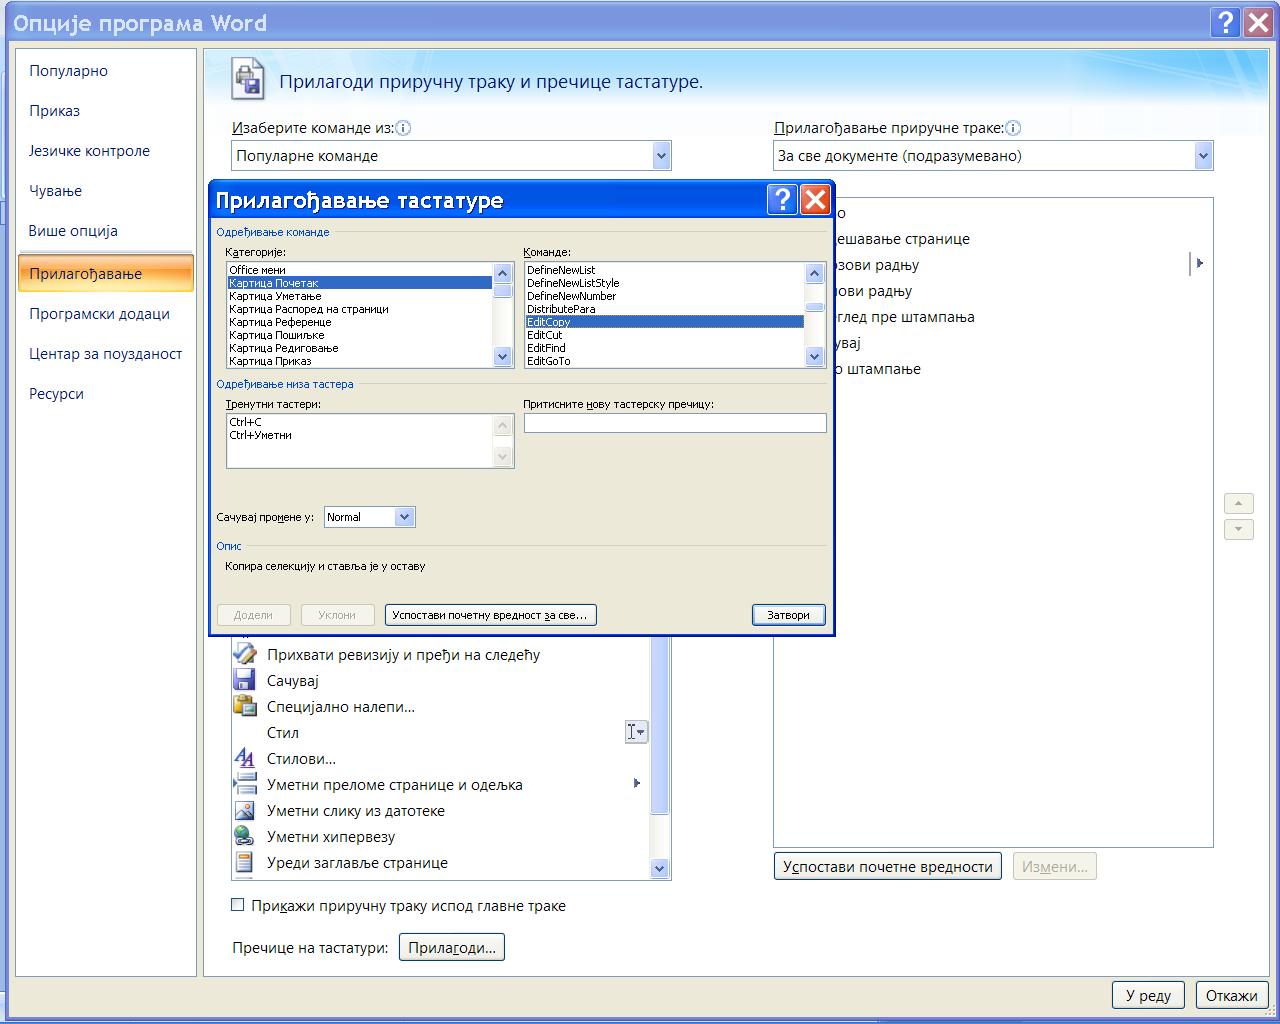The height and width of the screenshot is (1024, 1280).
Task: Click help button in Опције програма Word title bar
Action: (1225, 22)
